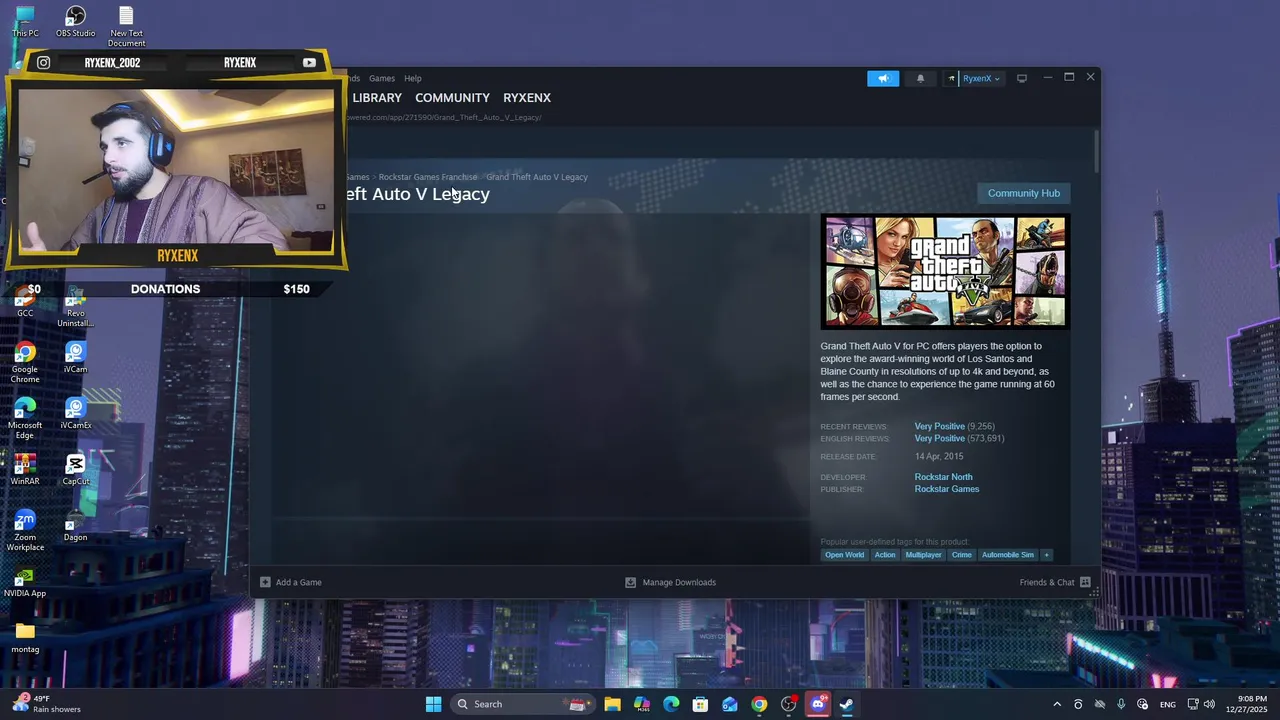Viewport: 1280px width, 720px height.
Task: Switch to Discord taskbar icon
Action: coord(818,704)
